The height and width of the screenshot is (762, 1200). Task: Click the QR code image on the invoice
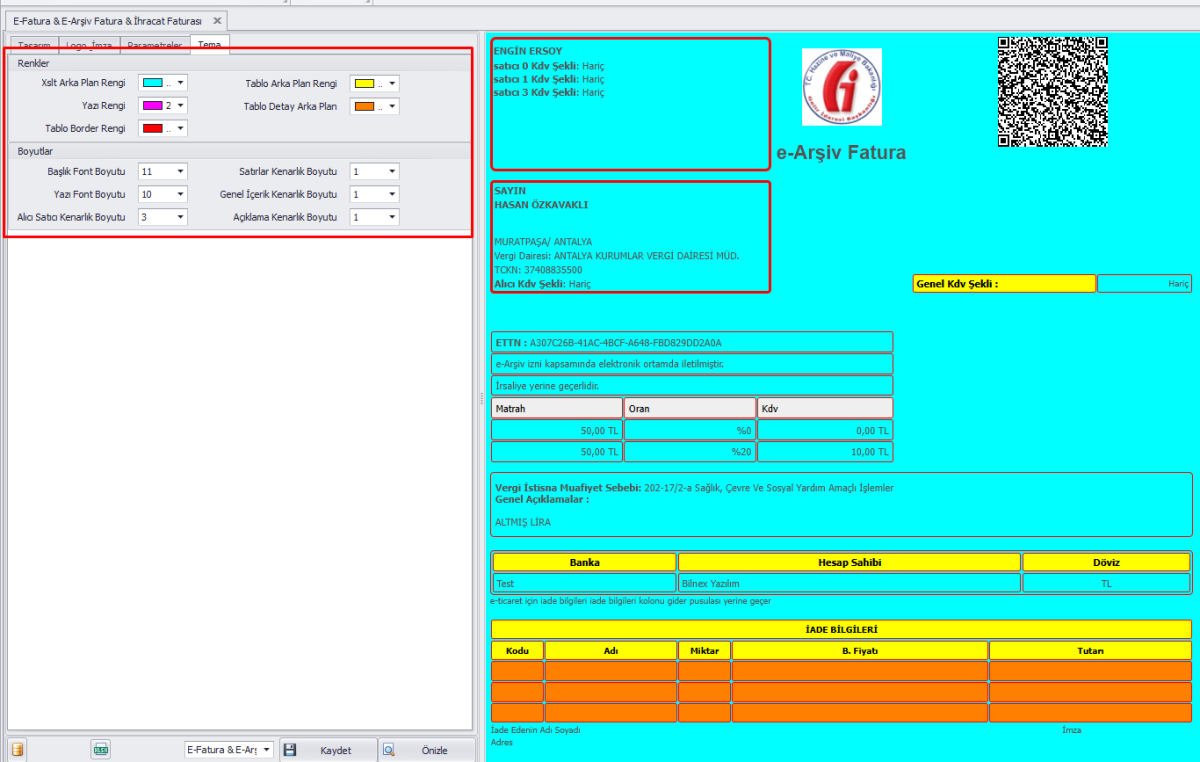[x=1052, y=92]
